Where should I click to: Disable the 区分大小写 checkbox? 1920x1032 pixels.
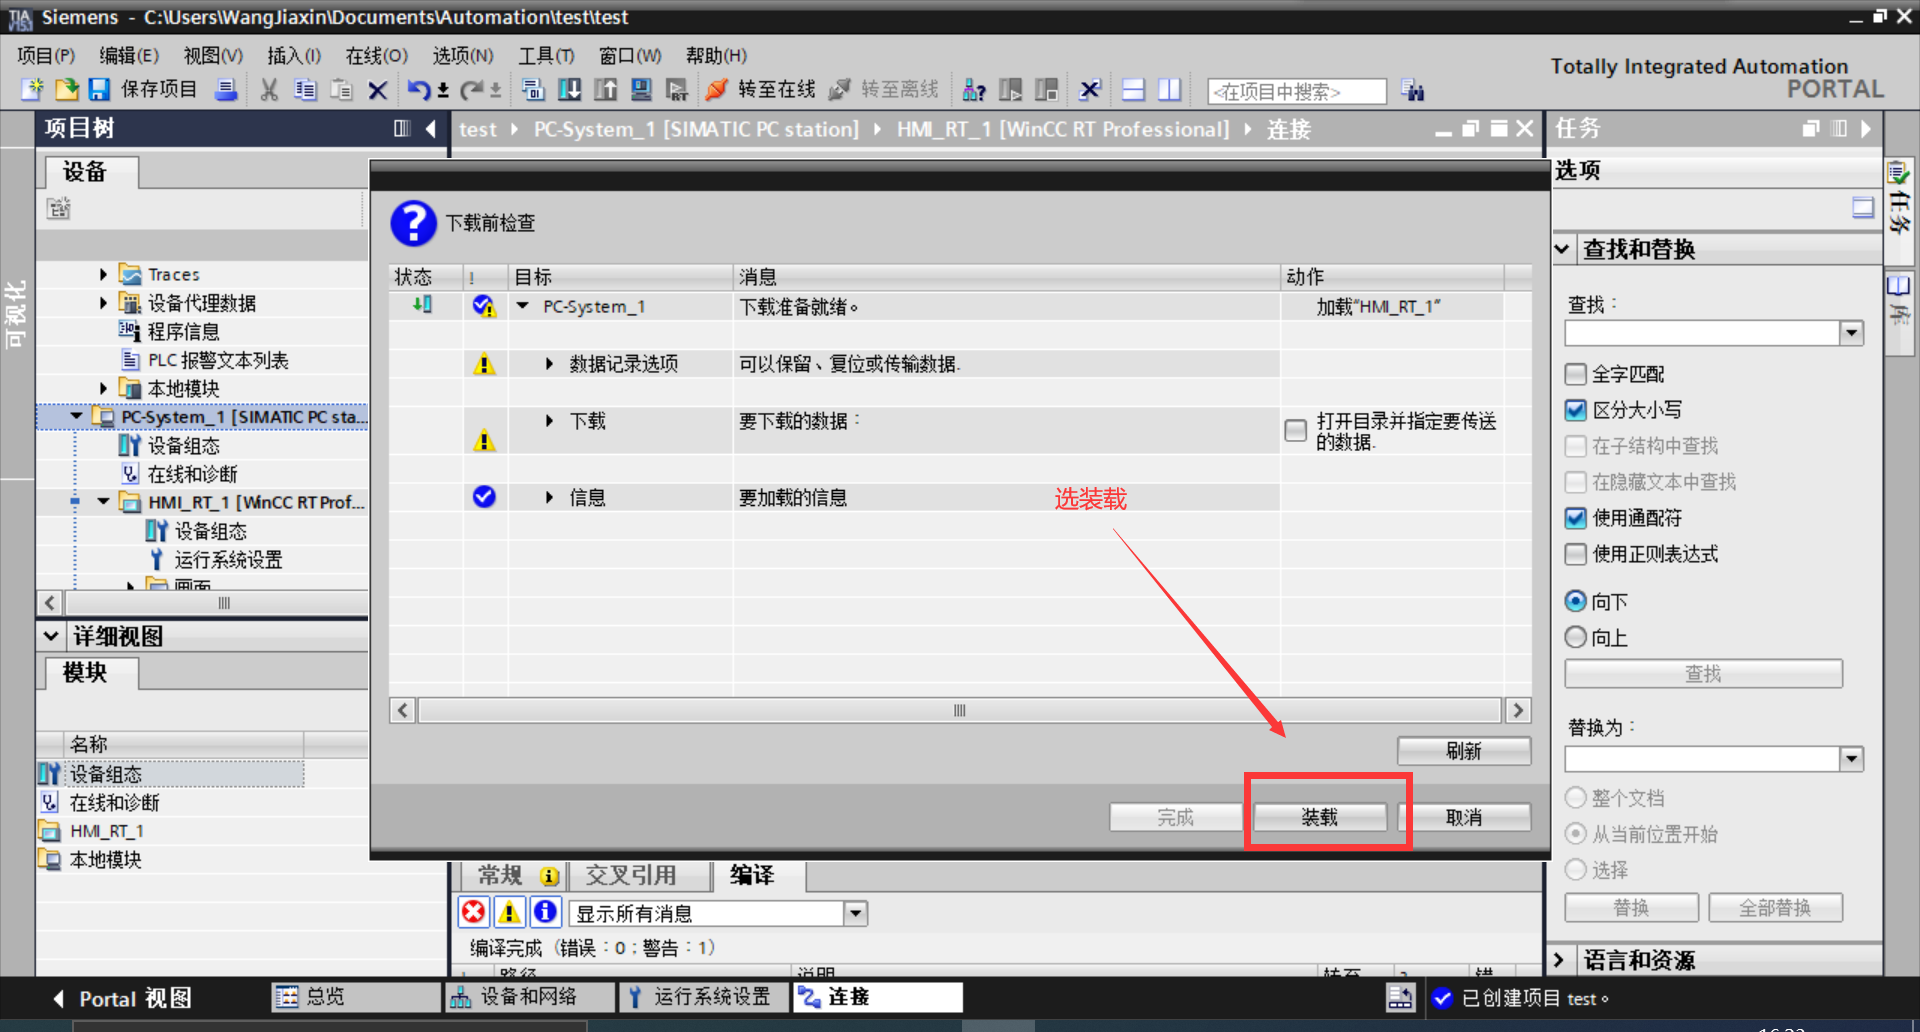pyautogui.click(x=1575, y=409)
